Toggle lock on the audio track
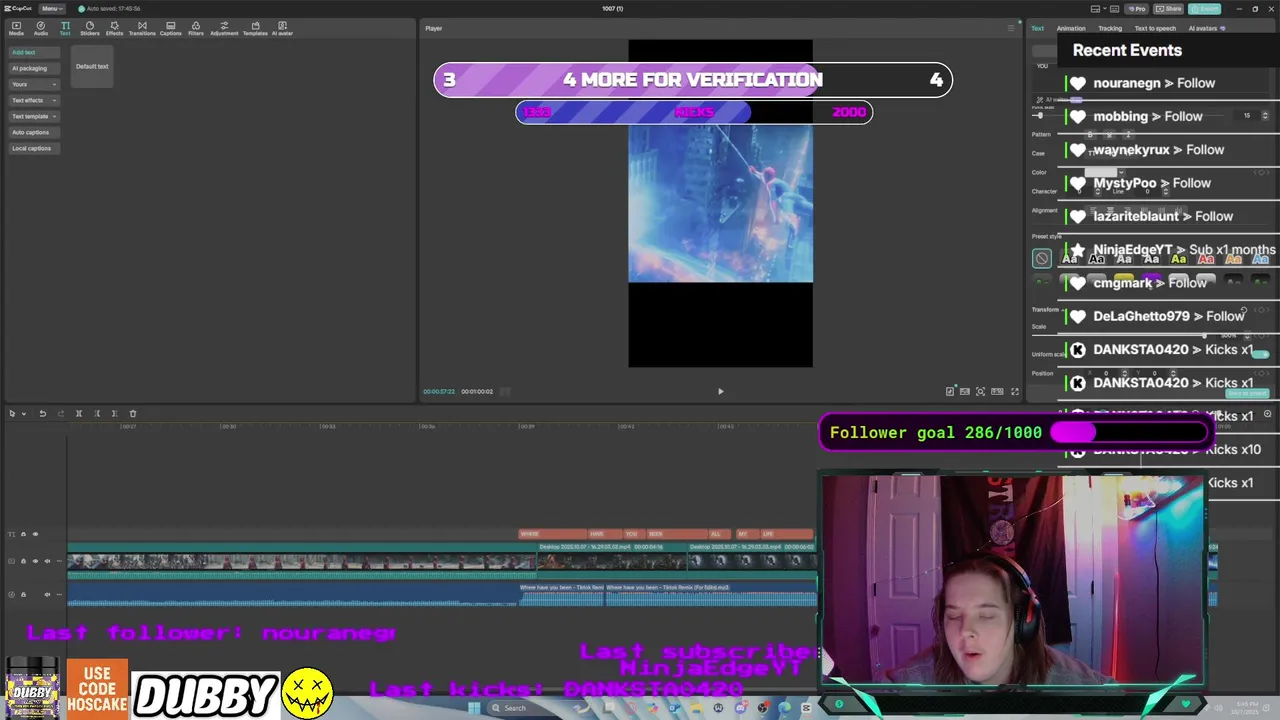The width and height of the screenshot is (1280, 720). pyautogui.click(x=23, y=594)
